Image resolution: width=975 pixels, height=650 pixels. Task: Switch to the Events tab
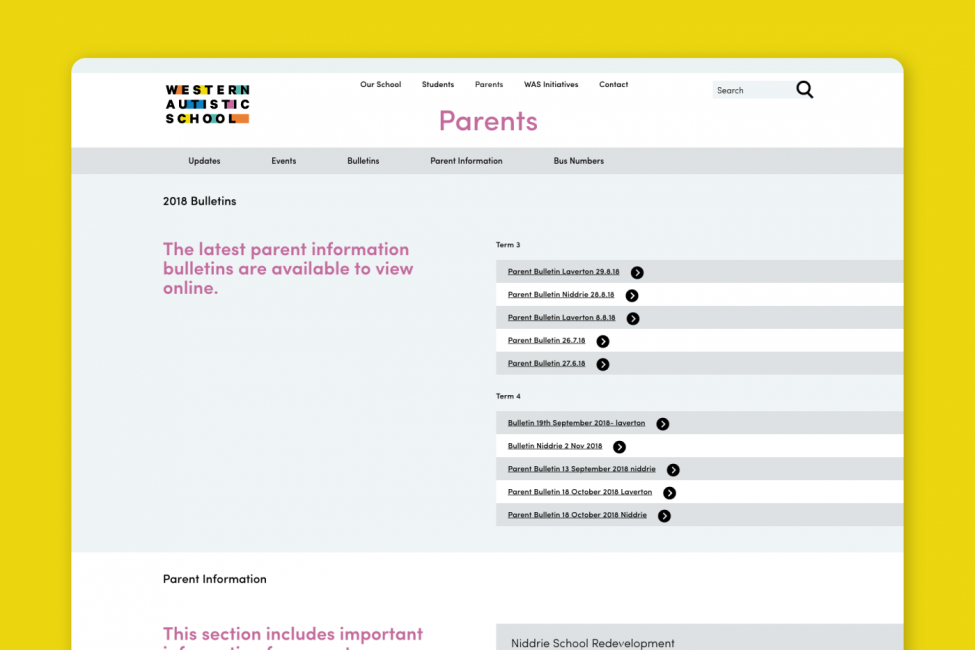coord(284,160)
